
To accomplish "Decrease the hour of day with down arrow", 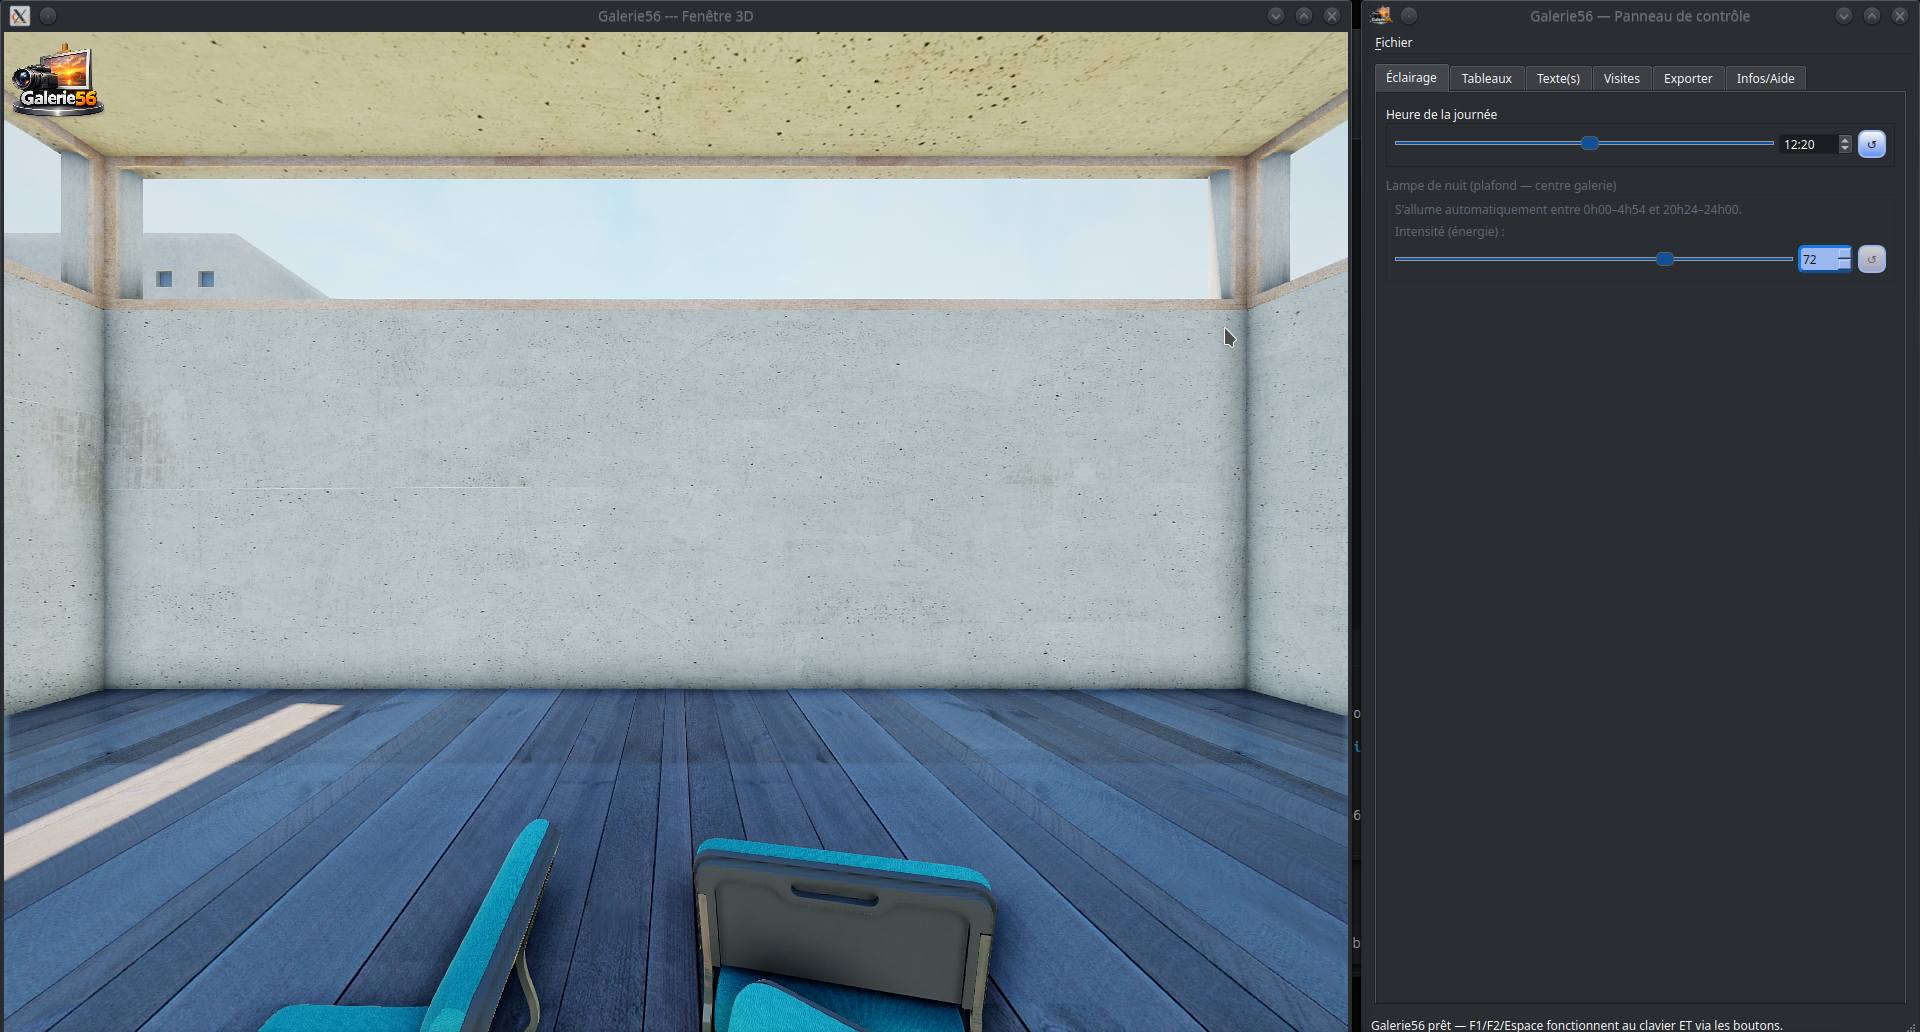I will click(1845, 148).
